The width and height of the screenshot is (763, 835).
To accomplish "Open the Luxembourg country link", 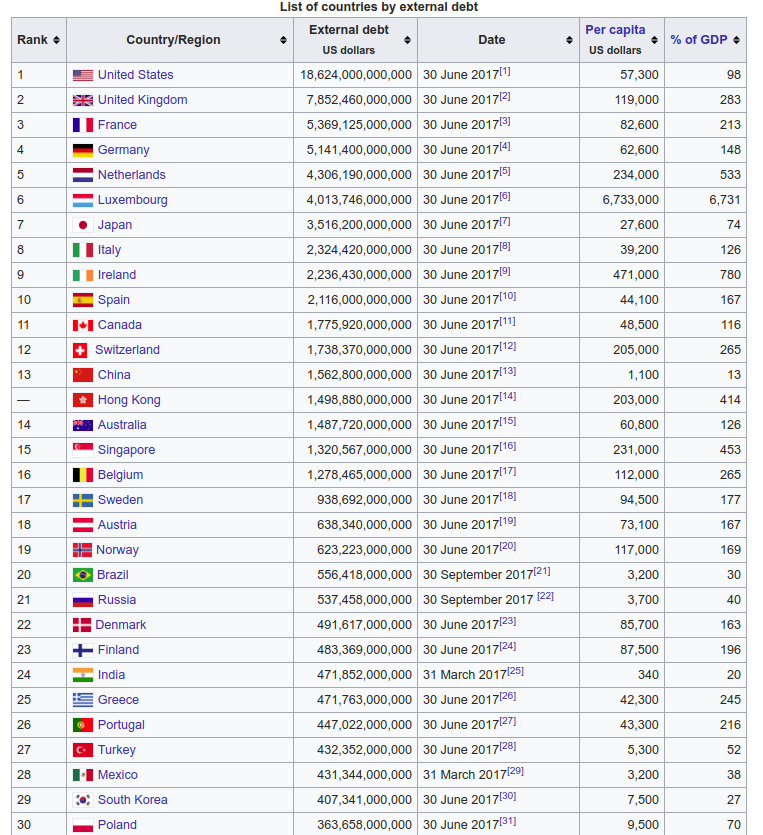I will tap(132, 200).
